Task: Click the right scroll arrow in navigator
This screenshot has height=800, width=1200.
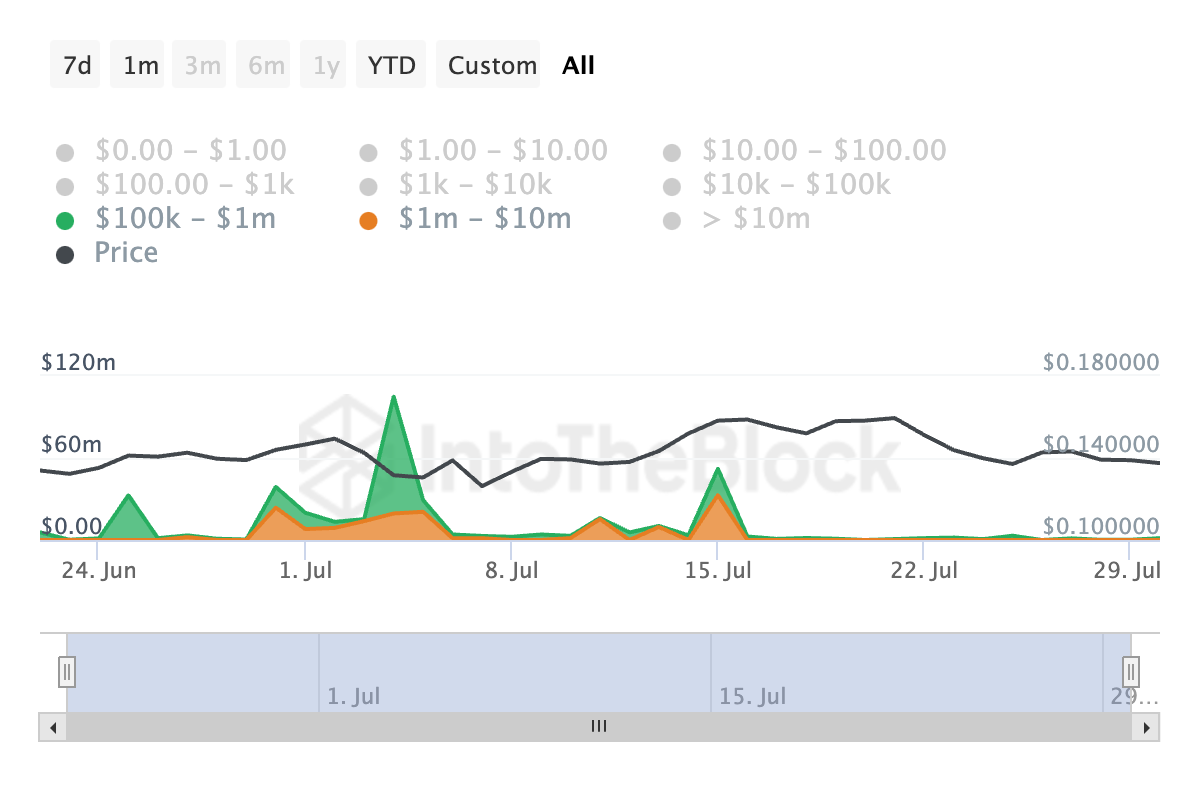Action: (1146, 727)
